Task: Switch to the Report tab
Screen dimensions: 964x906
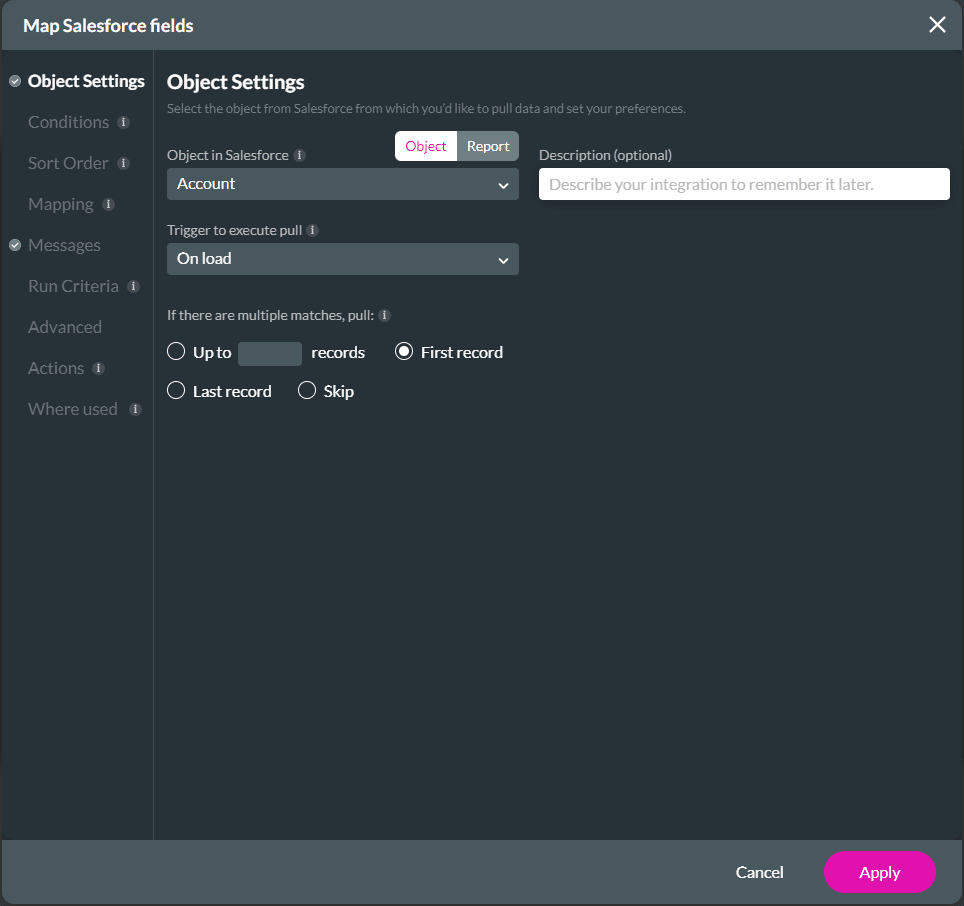Action: click(488, 145)
